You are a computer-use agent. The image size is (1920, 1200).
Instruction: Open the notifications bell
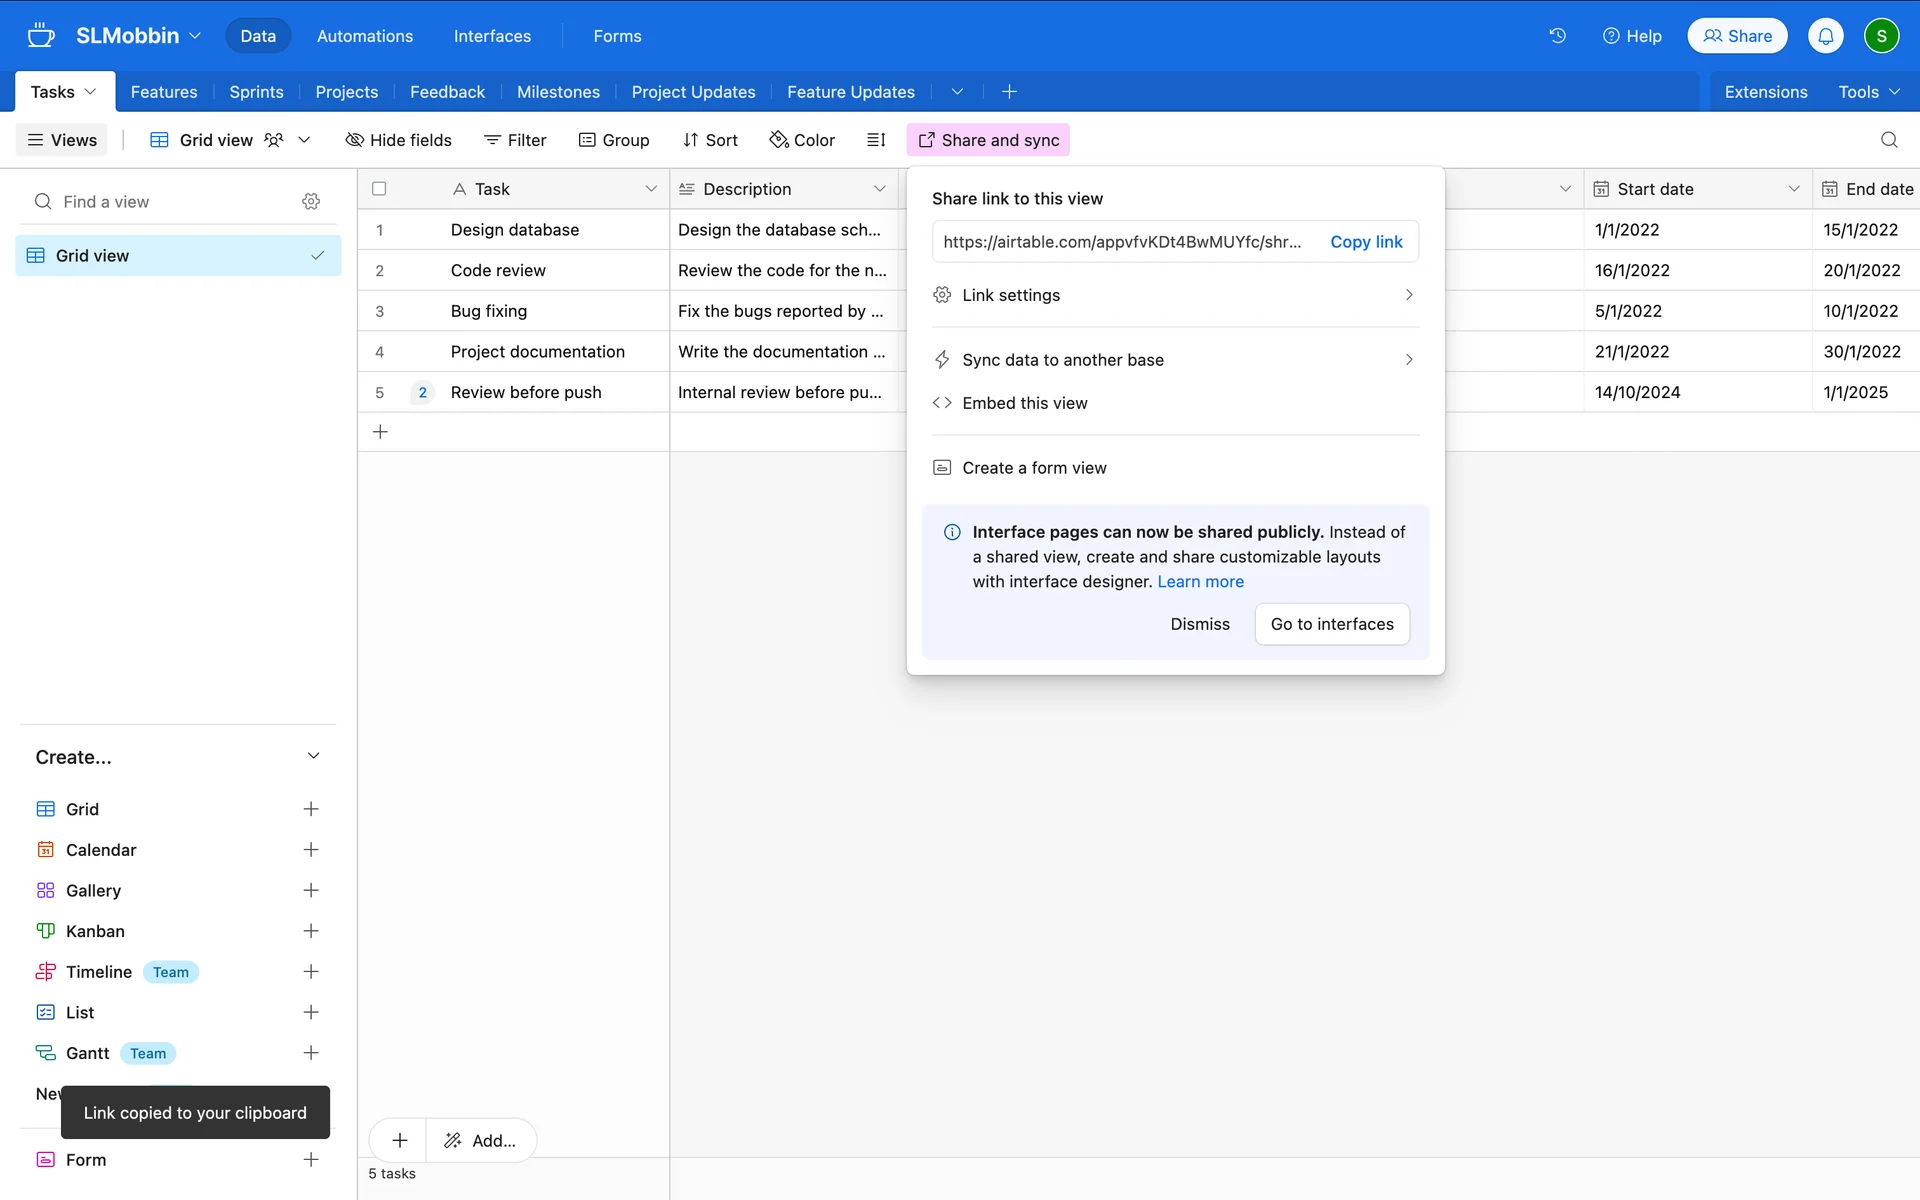pyautogui.click(x=1825, y=36)
